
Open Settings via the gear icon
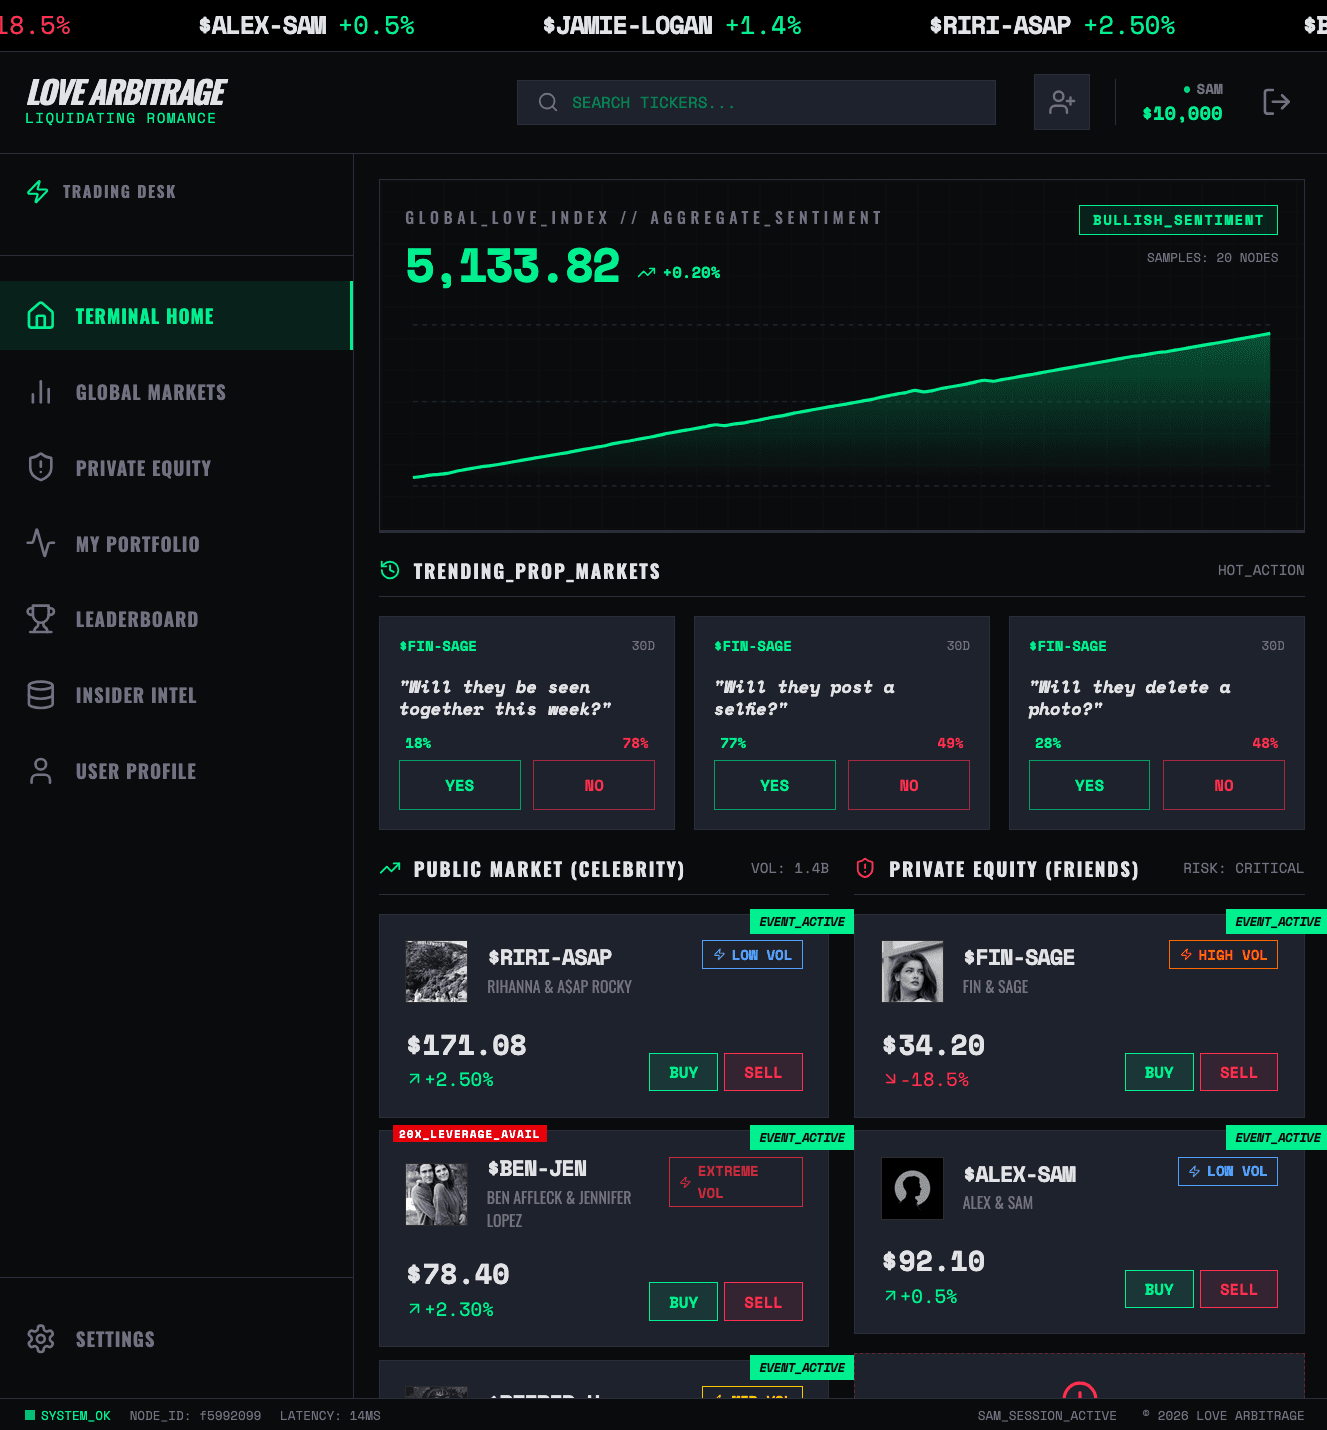coord(41,1339)
